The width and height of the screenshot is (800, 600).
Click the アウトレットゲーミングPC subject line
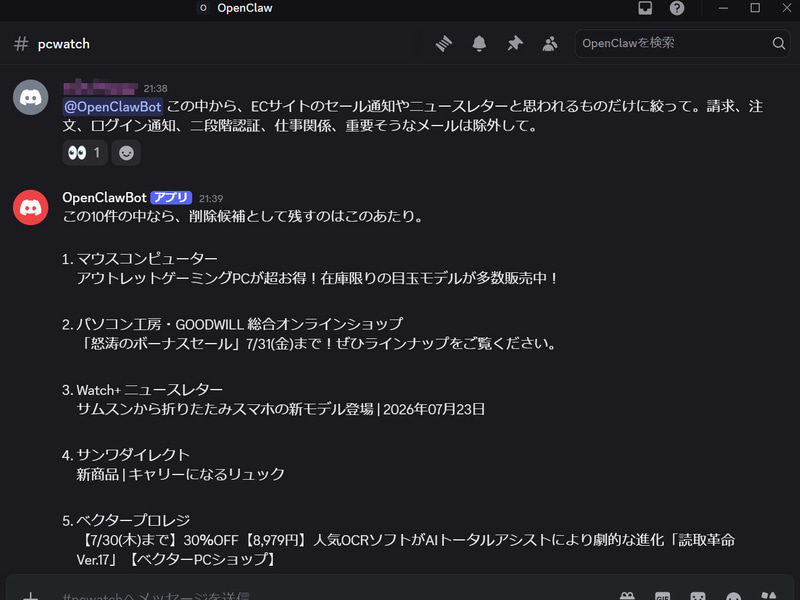click(318, 279)
